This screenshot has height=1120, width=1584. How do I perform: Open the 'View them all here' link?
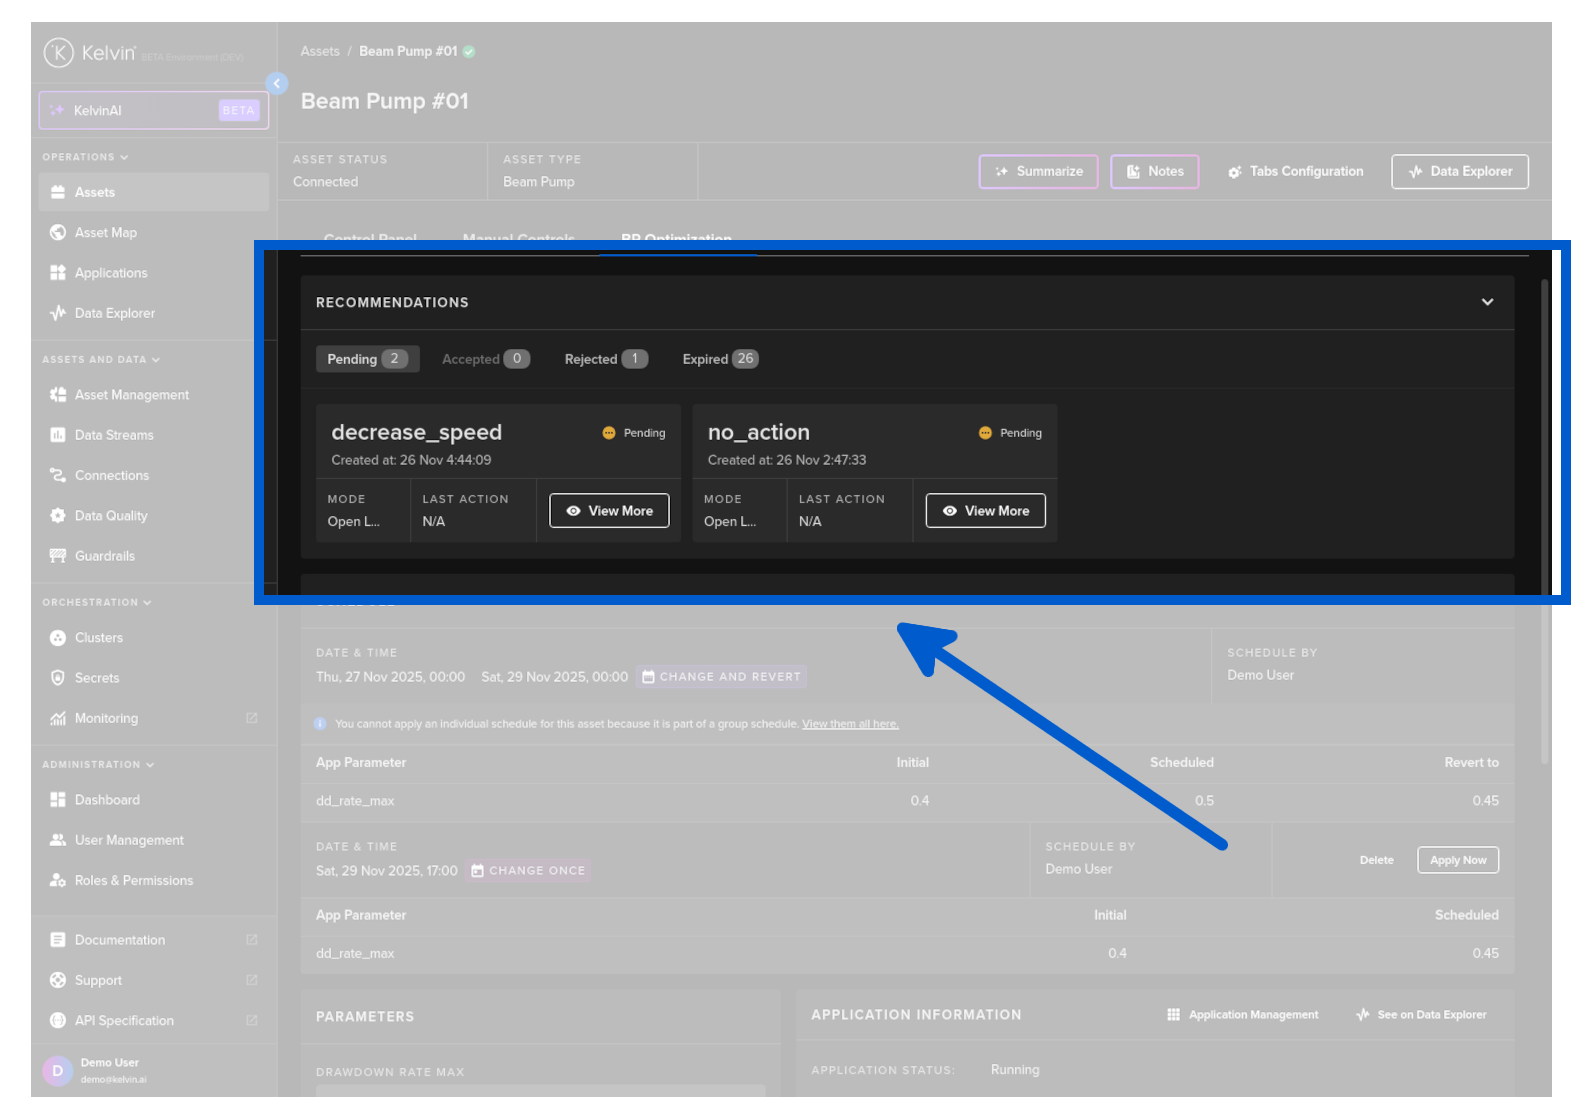tap(850, 724)
